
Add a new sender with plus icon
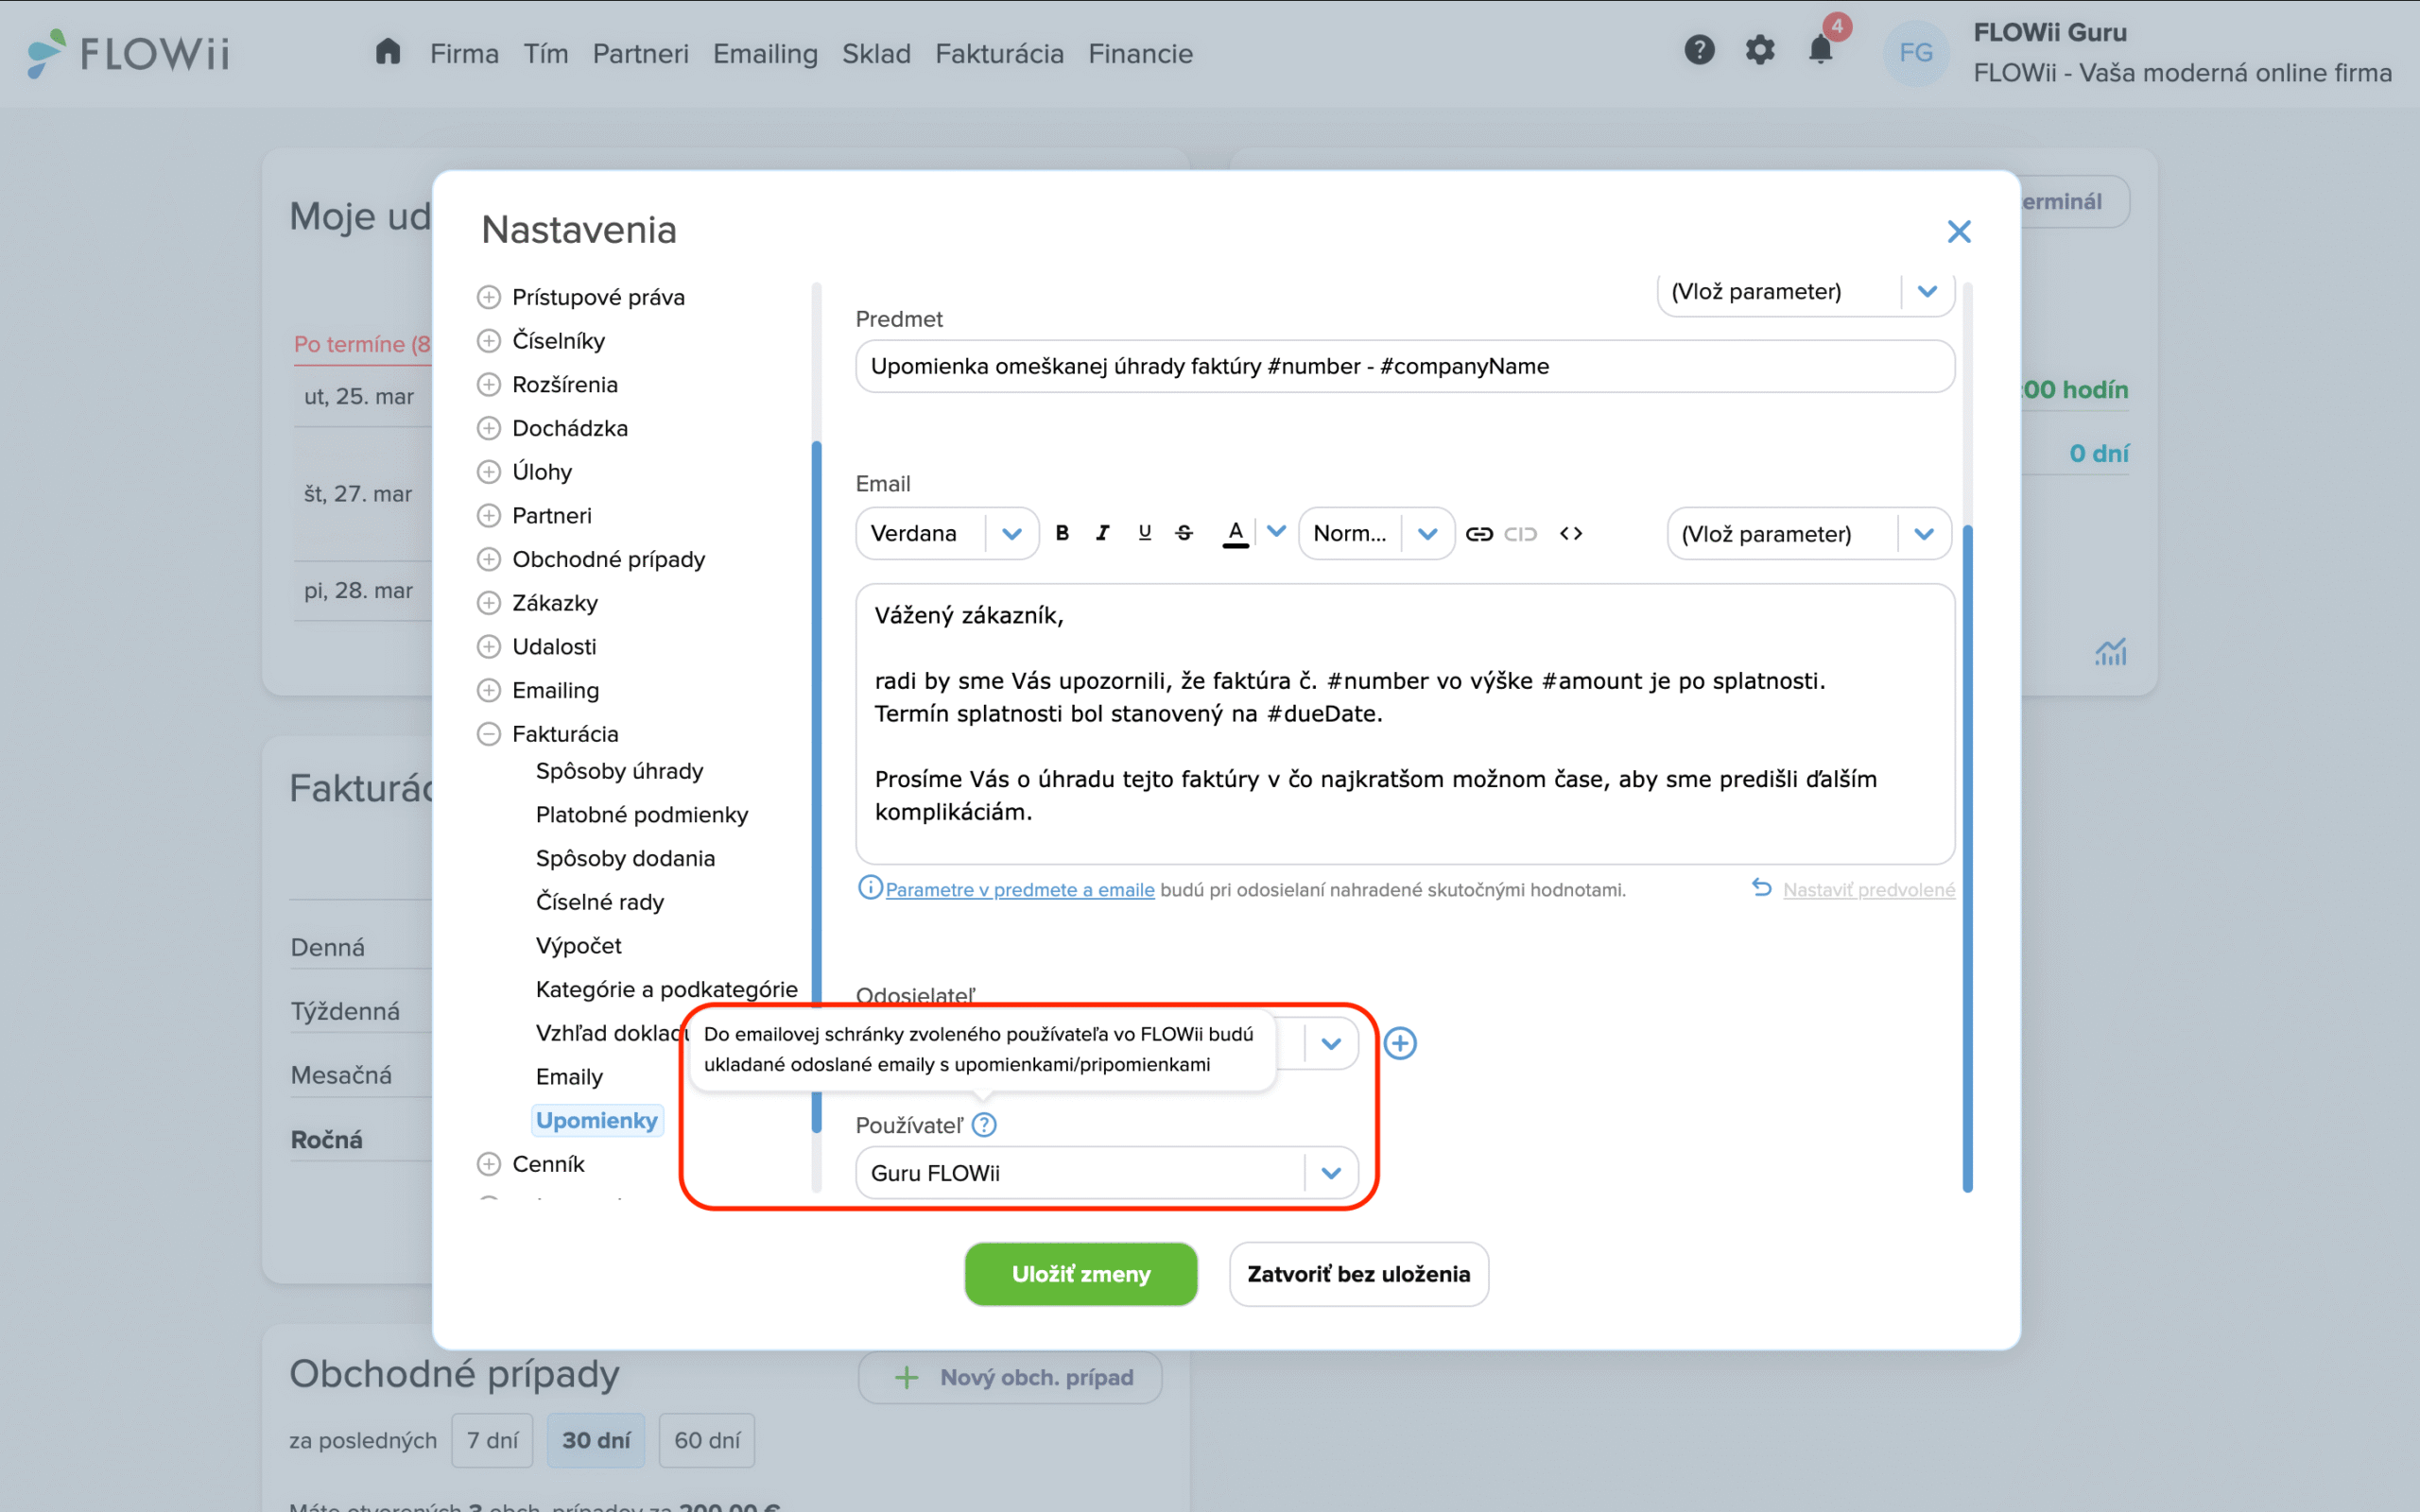(1400, 1043)
